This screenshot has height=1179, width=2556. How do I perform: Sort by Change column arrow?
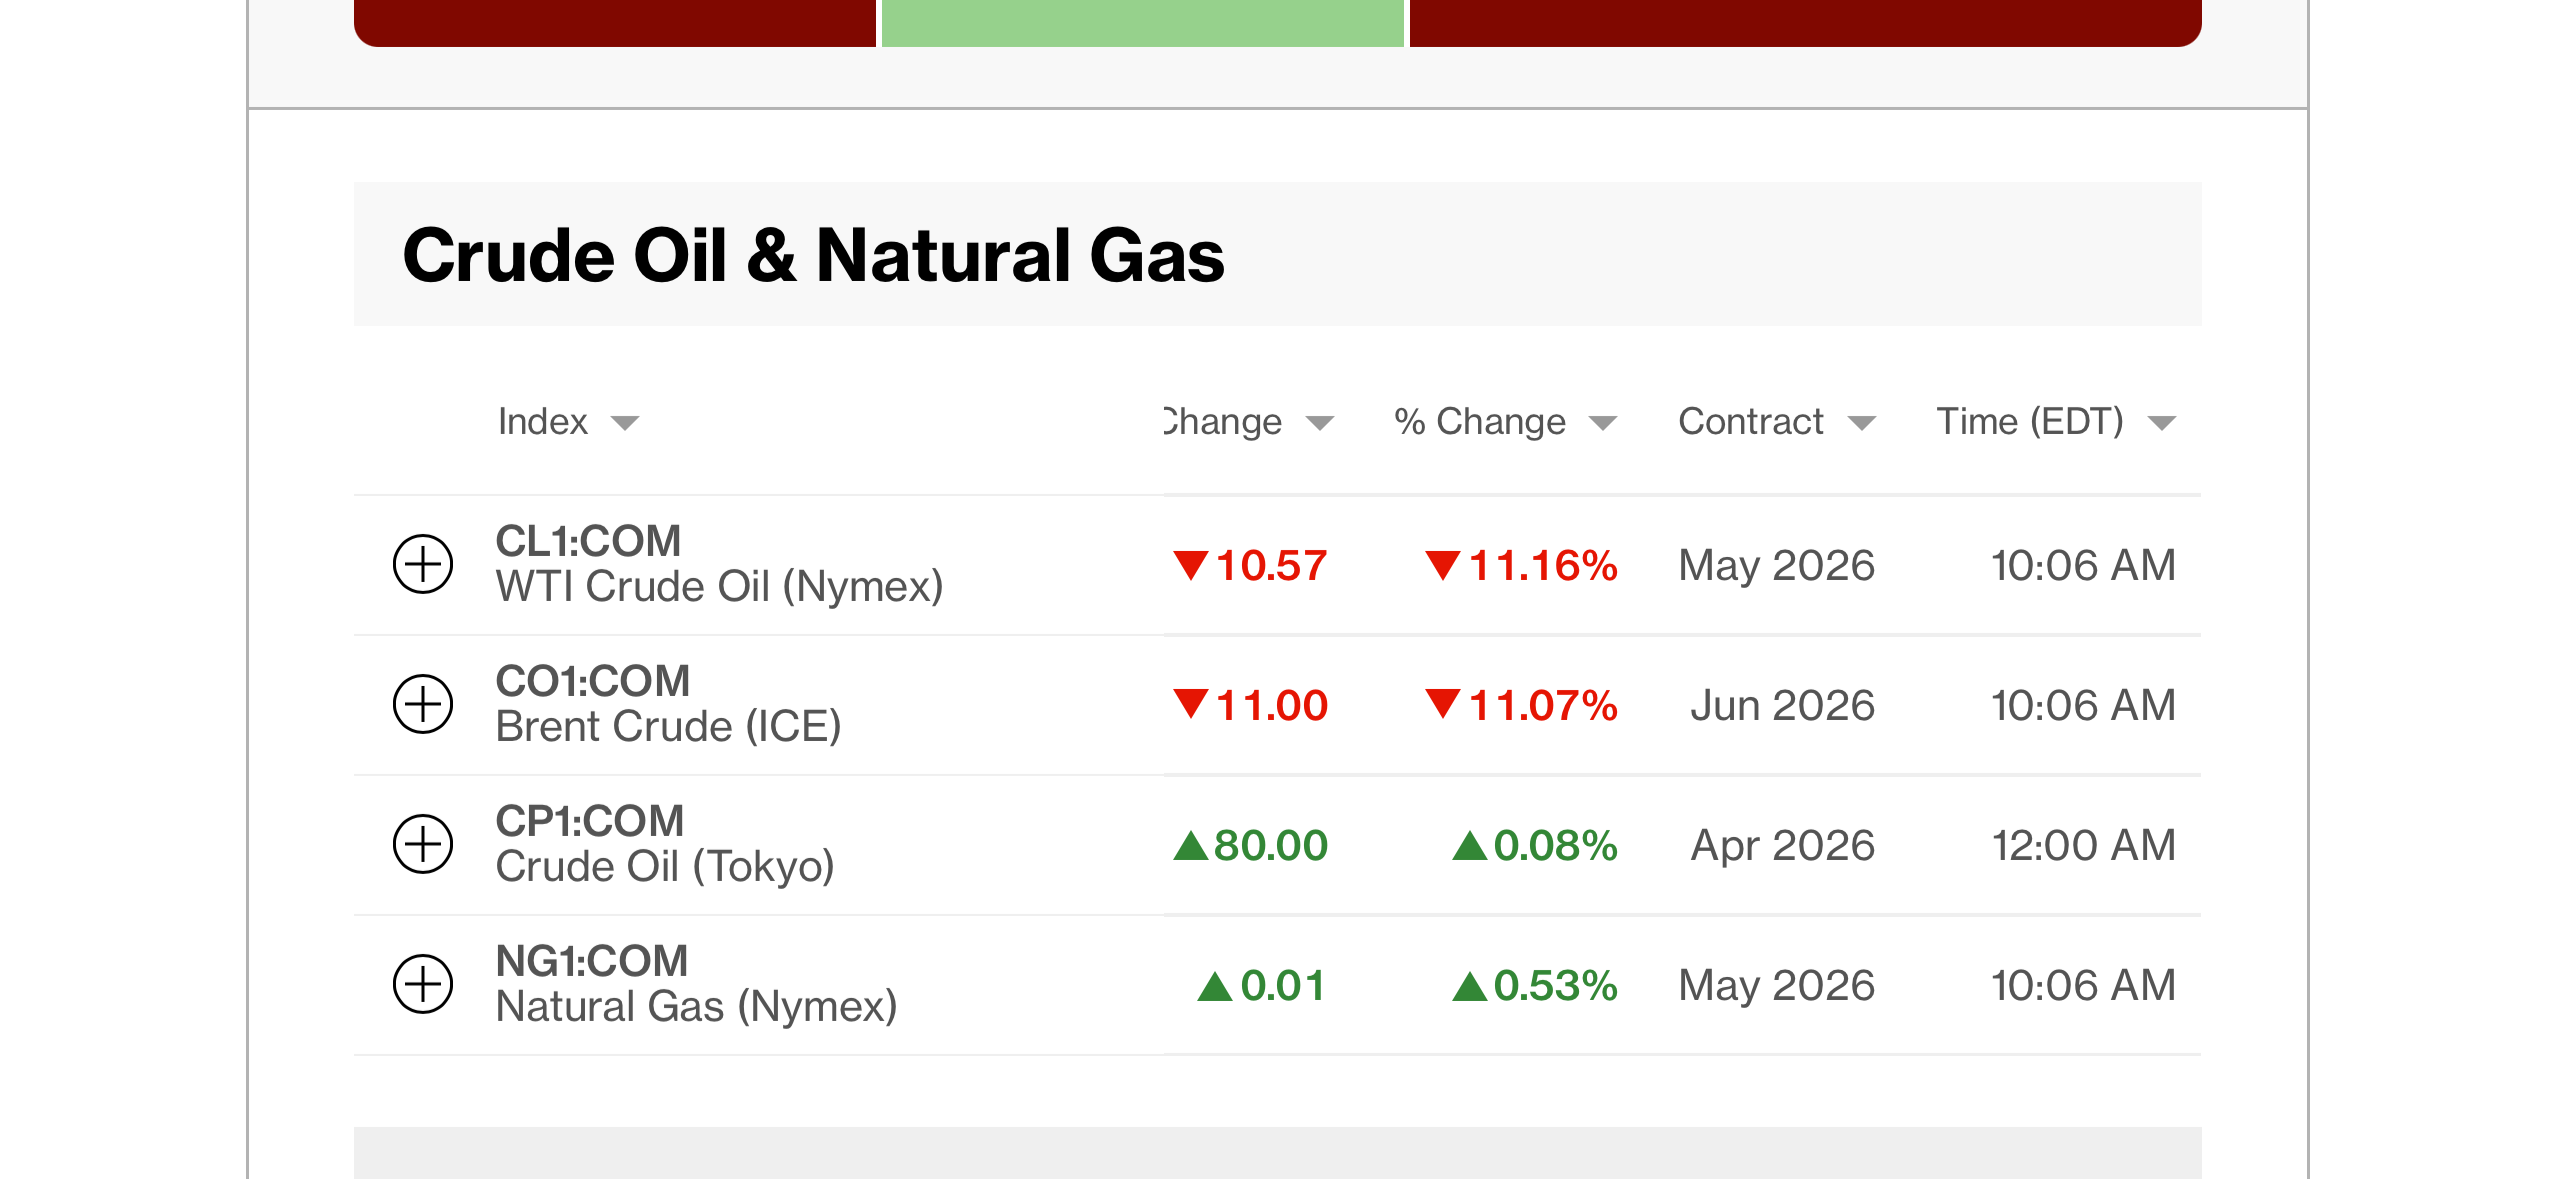pos(1320,423)
